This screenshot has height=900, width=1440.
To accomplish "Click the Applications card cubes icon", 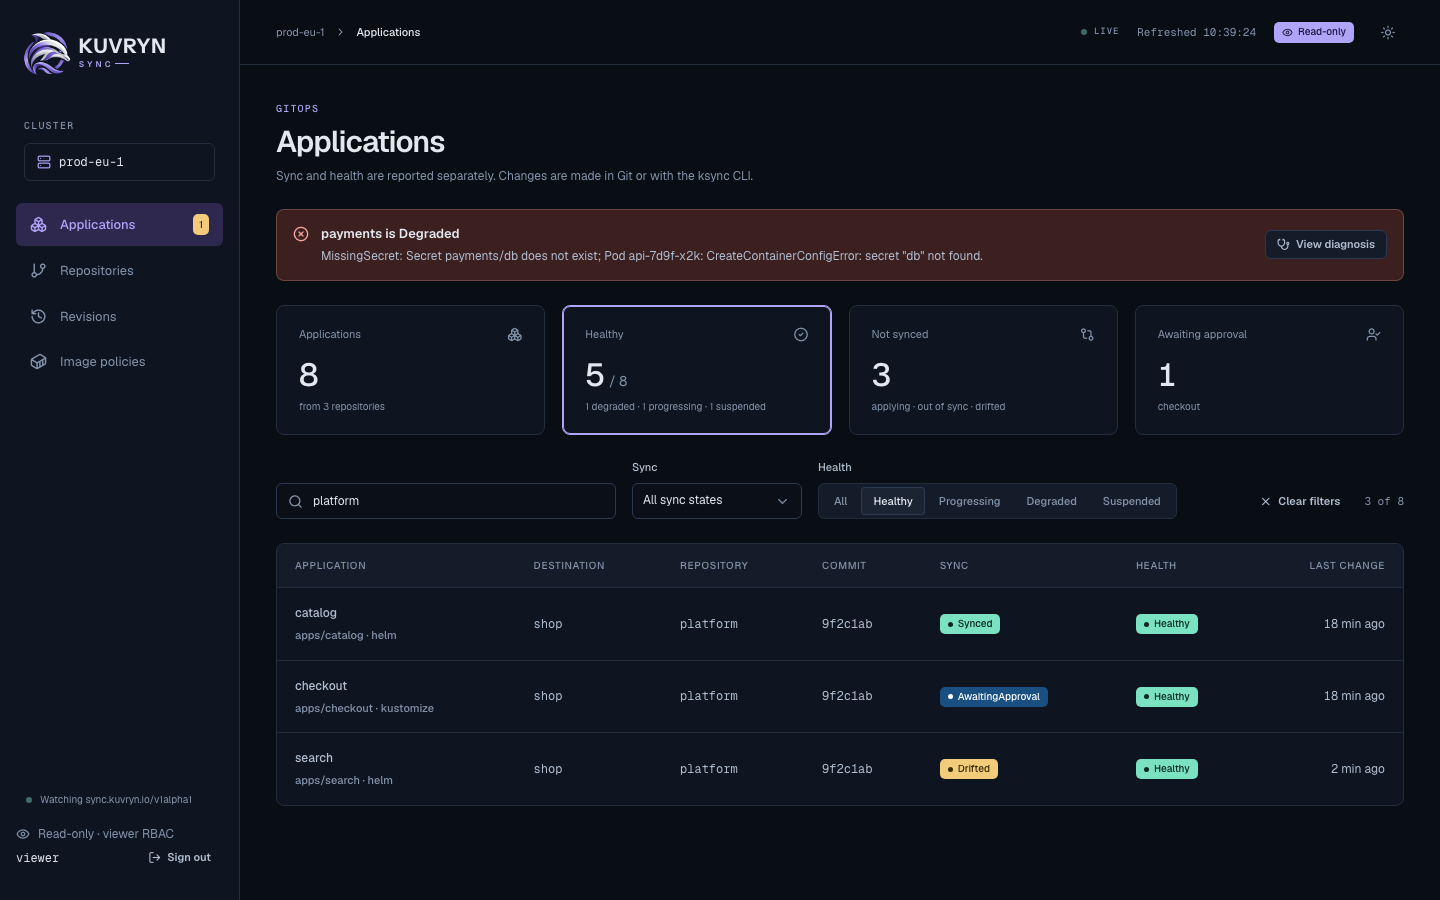I will (x=515, y=335).
